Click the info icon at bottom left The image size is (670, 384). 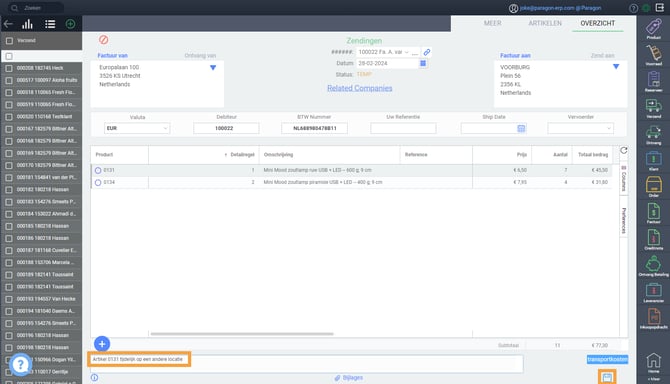[x=94, y=378]
